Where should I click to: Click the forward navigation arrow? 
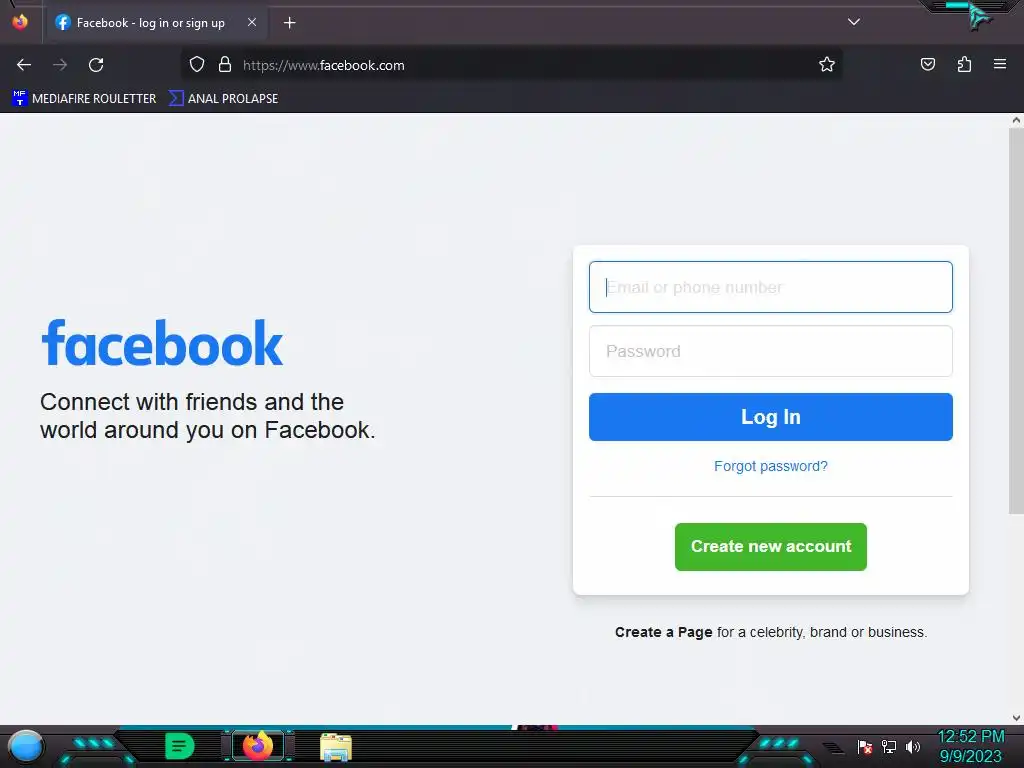tap(60, 65)
